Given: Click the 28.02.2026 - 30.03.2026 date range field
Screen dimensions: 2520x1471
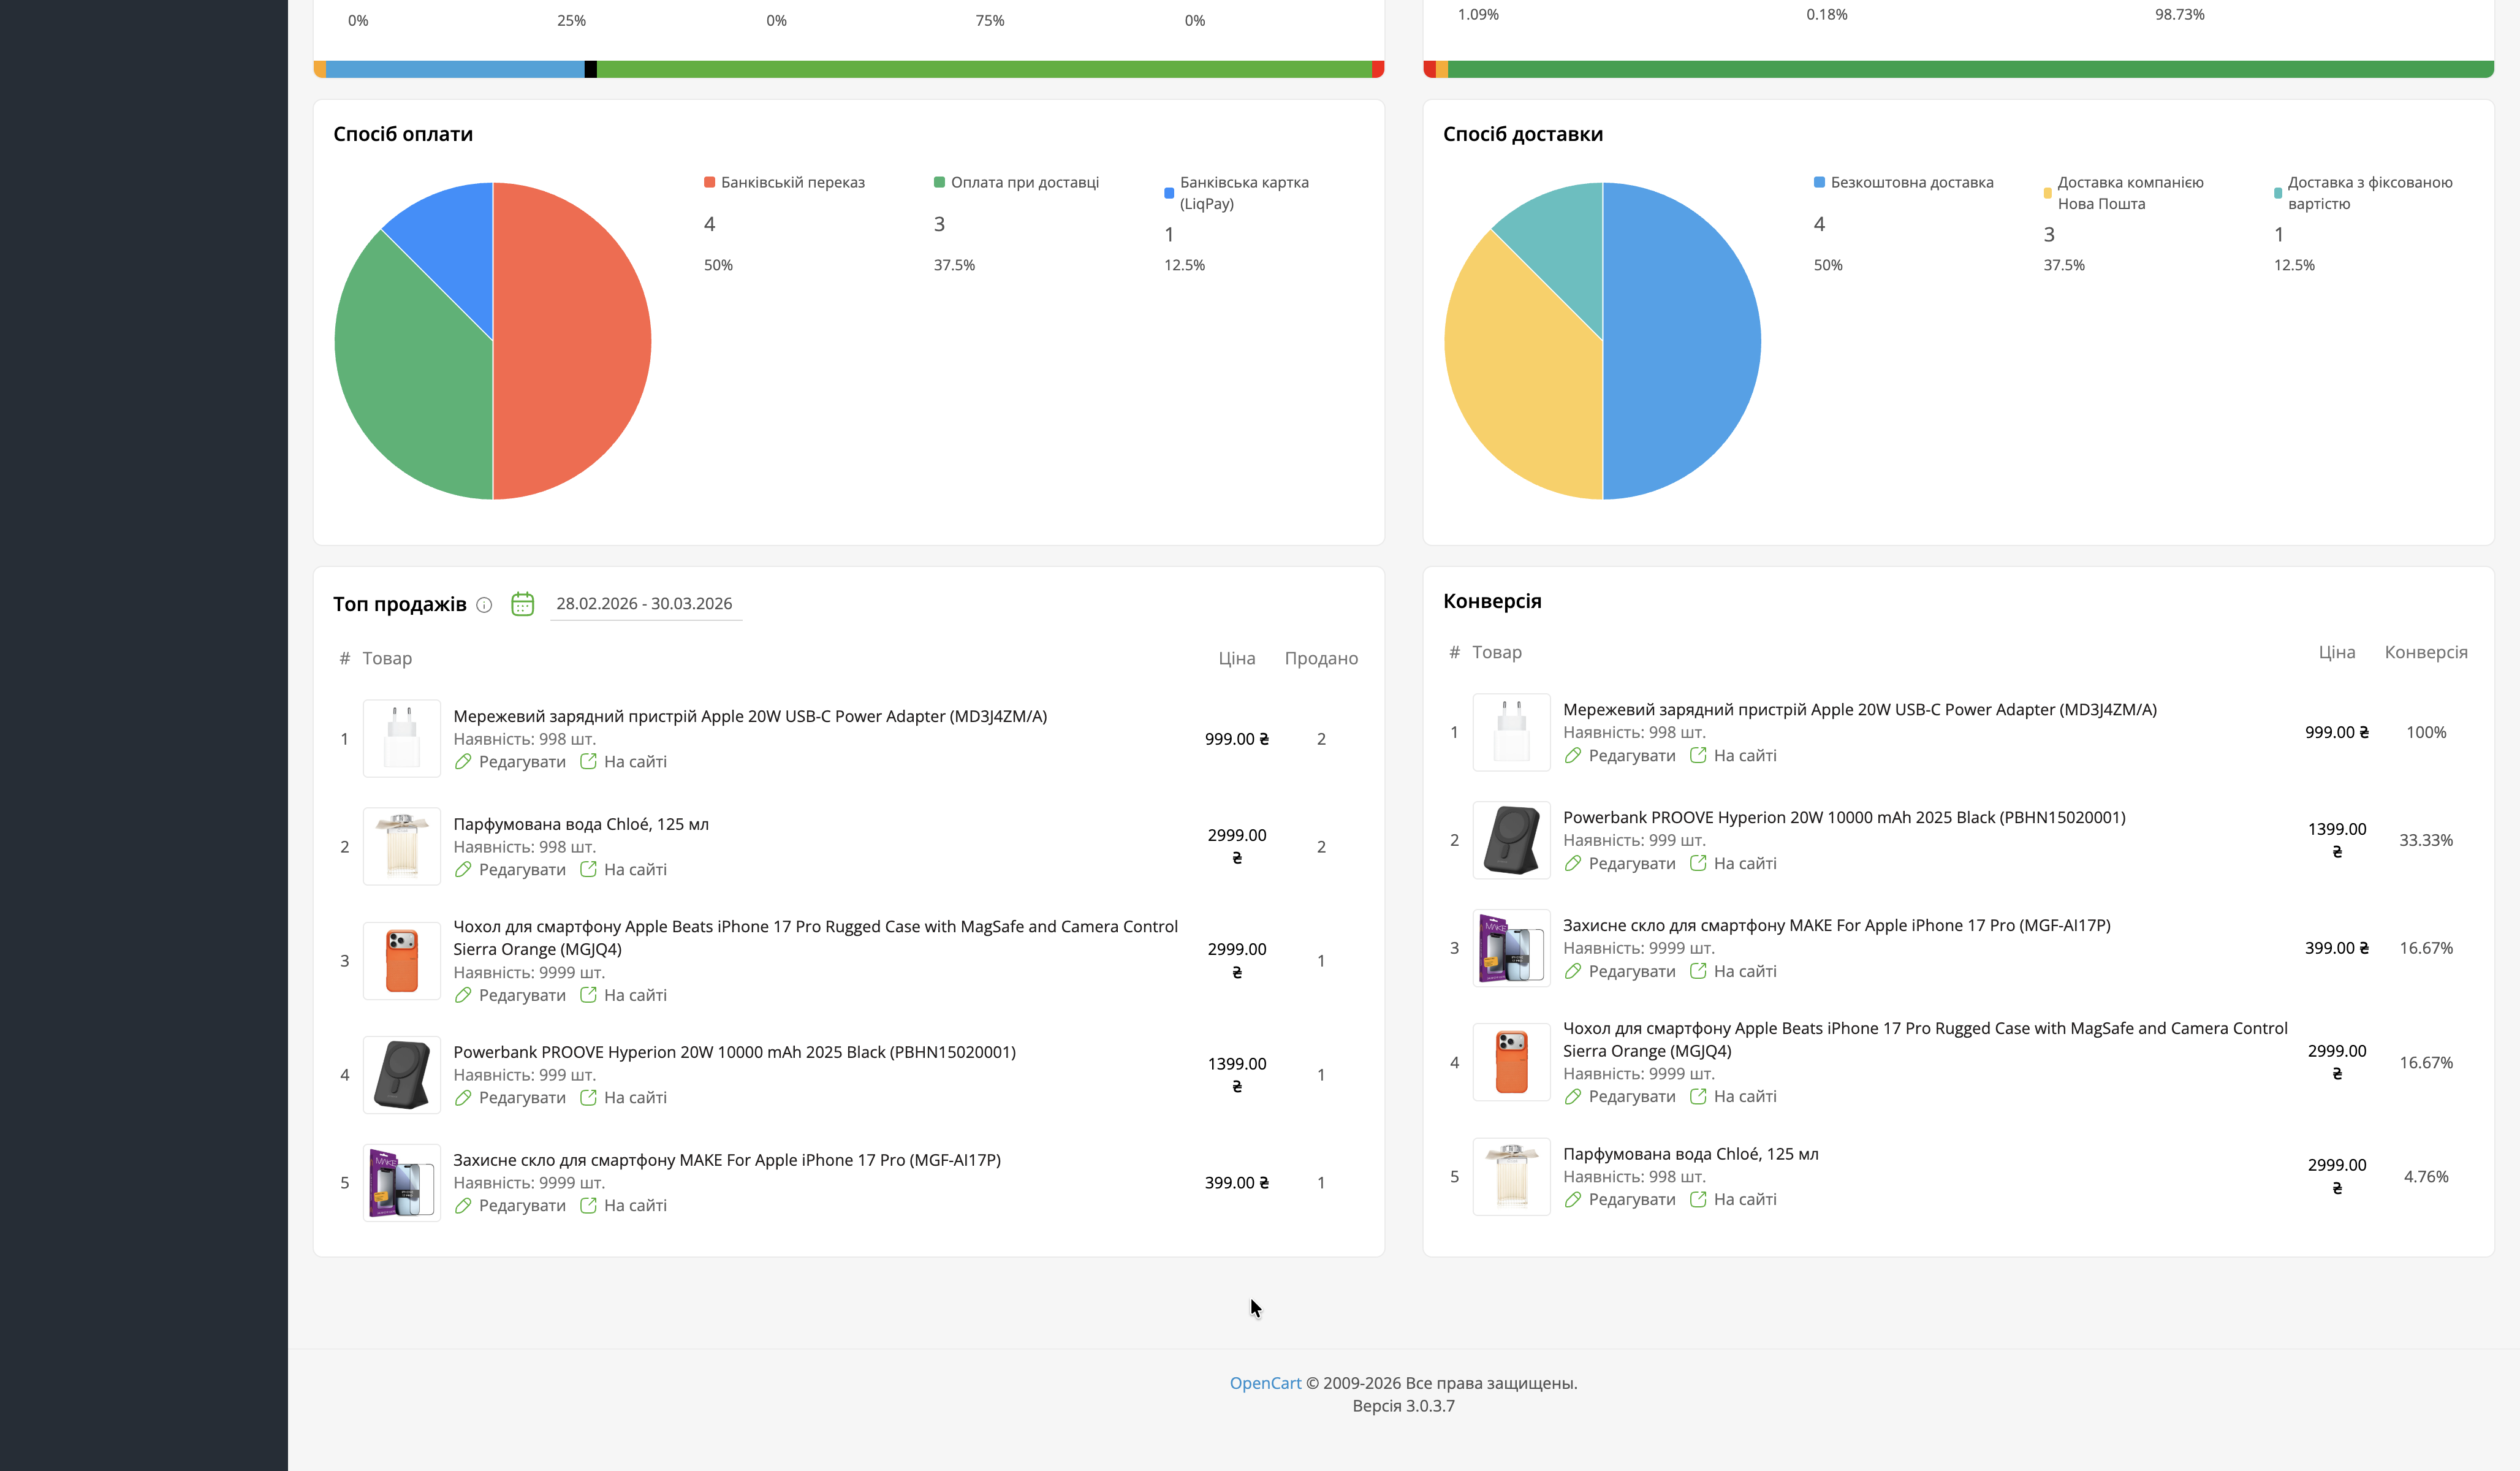Looking at the screenshot, I should pos(645,604).
